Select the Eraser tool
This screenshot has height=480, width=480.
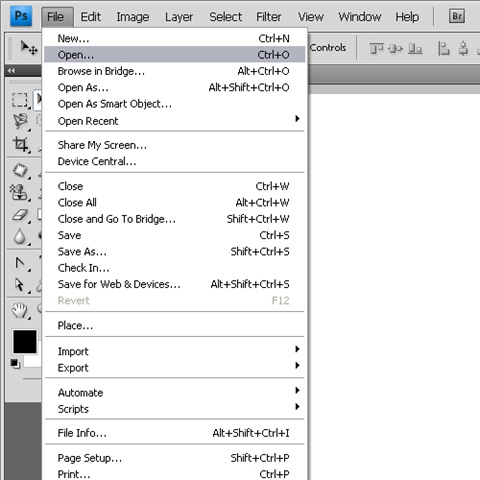[x=20, y=215]
